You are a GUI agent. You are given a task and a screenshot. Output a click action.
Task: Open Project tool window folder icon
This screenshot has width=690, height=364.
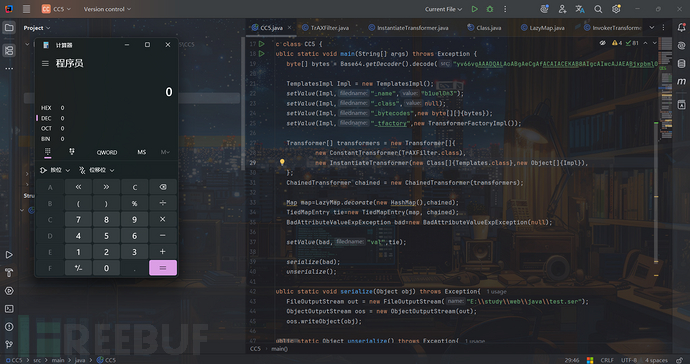(9, 28)
